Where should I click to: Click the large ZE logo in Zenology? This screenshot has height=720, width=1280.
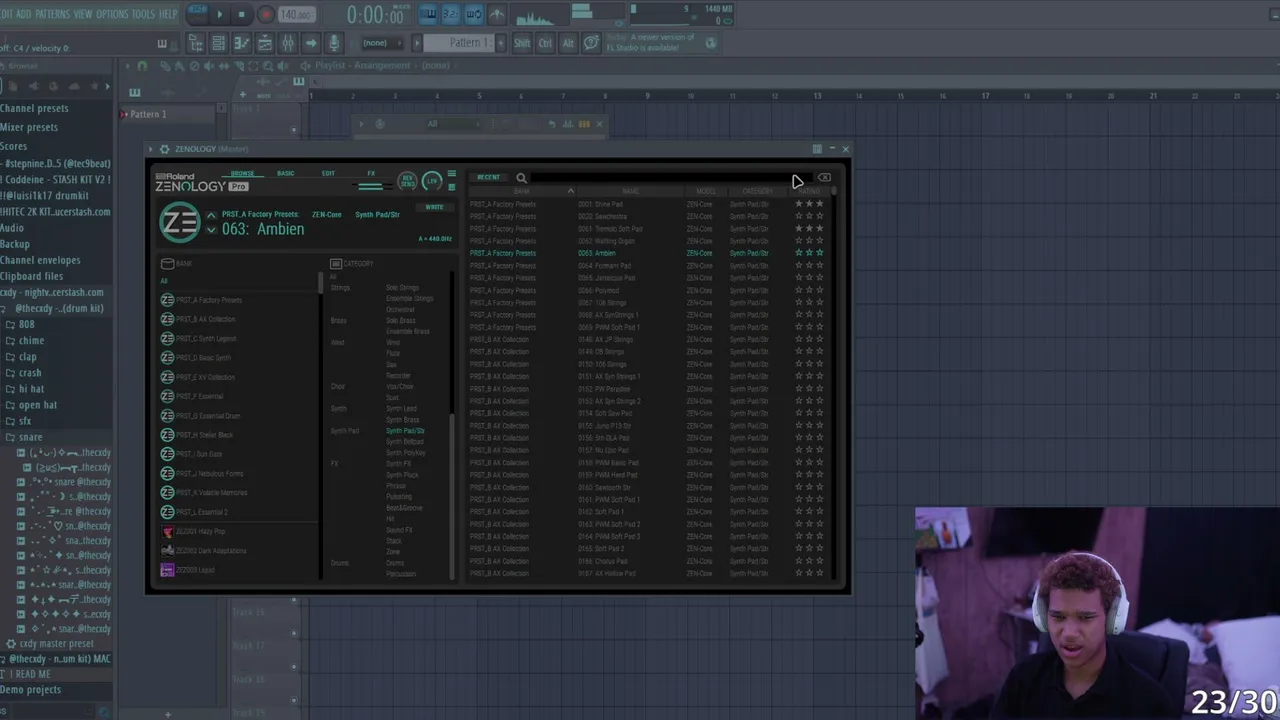pos(180,223)
